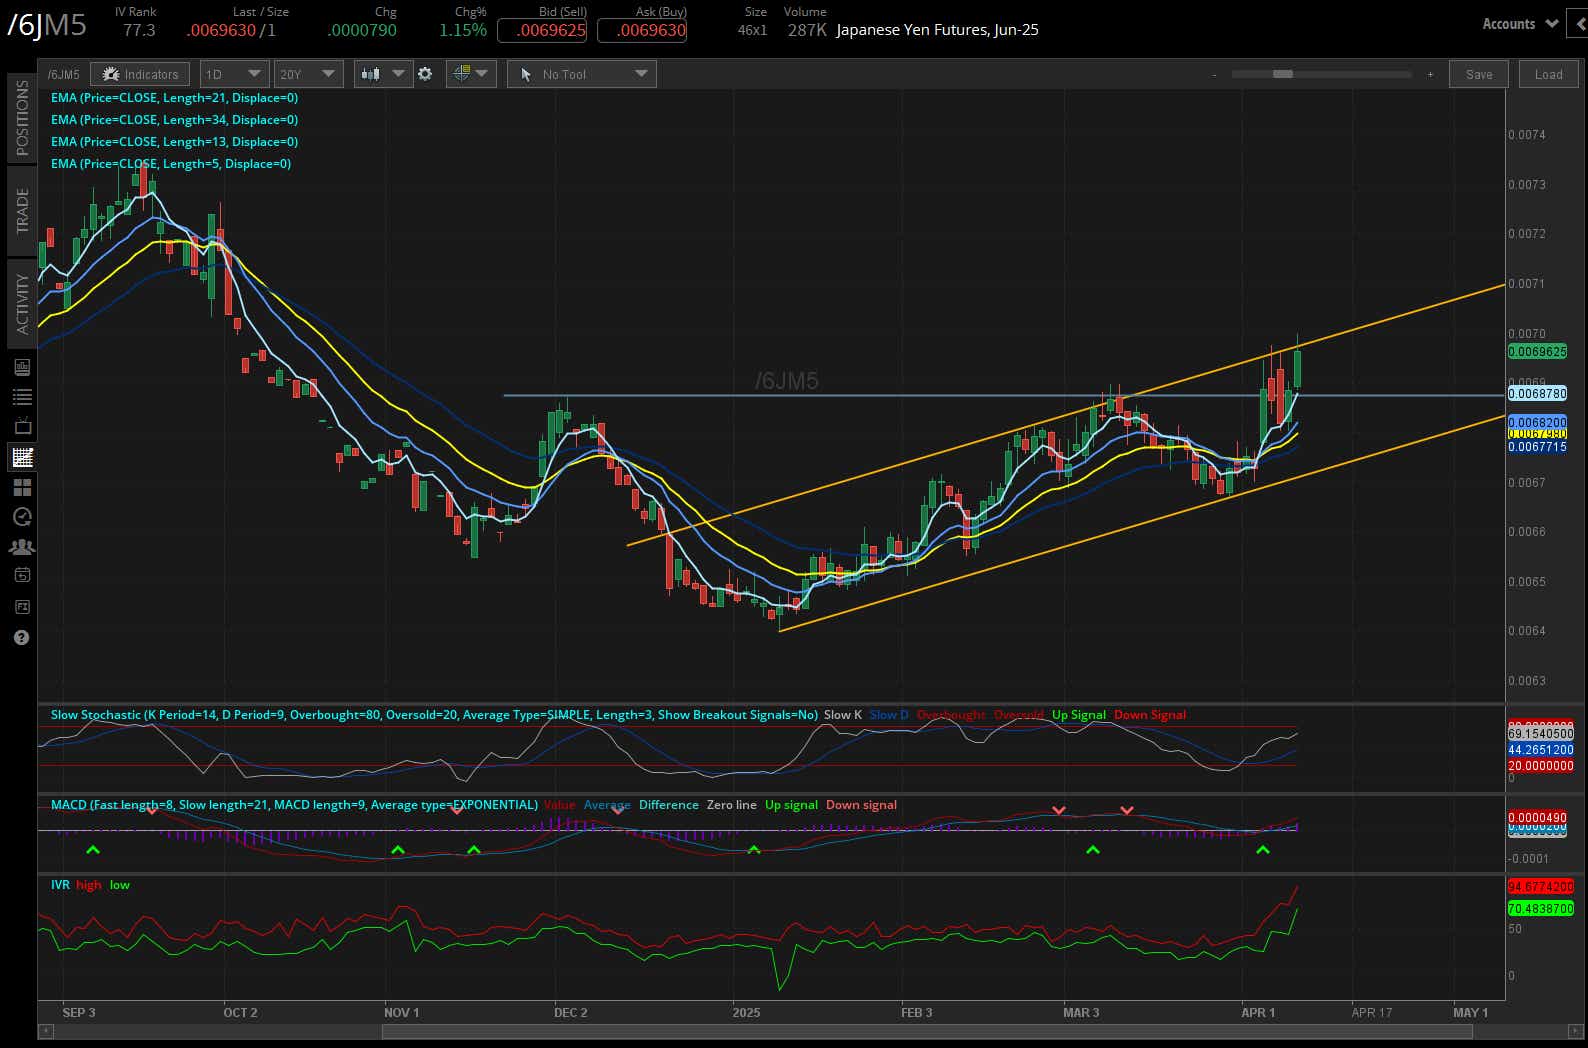Click the Slow K legend label
Screen dimensions: 1588x1048
pyautogui.click(x=842, y=715)
